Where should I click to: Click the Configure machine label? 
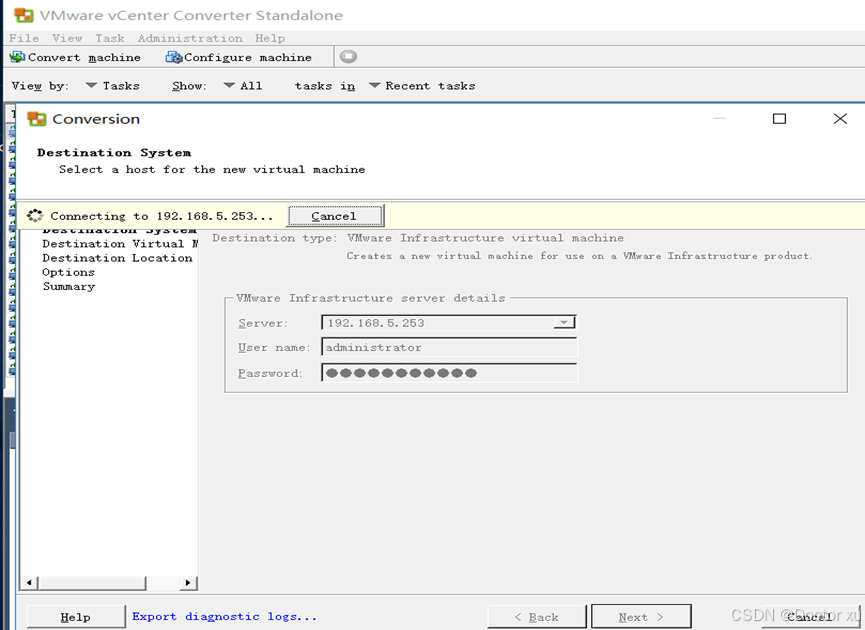click(x=248, y=57)
